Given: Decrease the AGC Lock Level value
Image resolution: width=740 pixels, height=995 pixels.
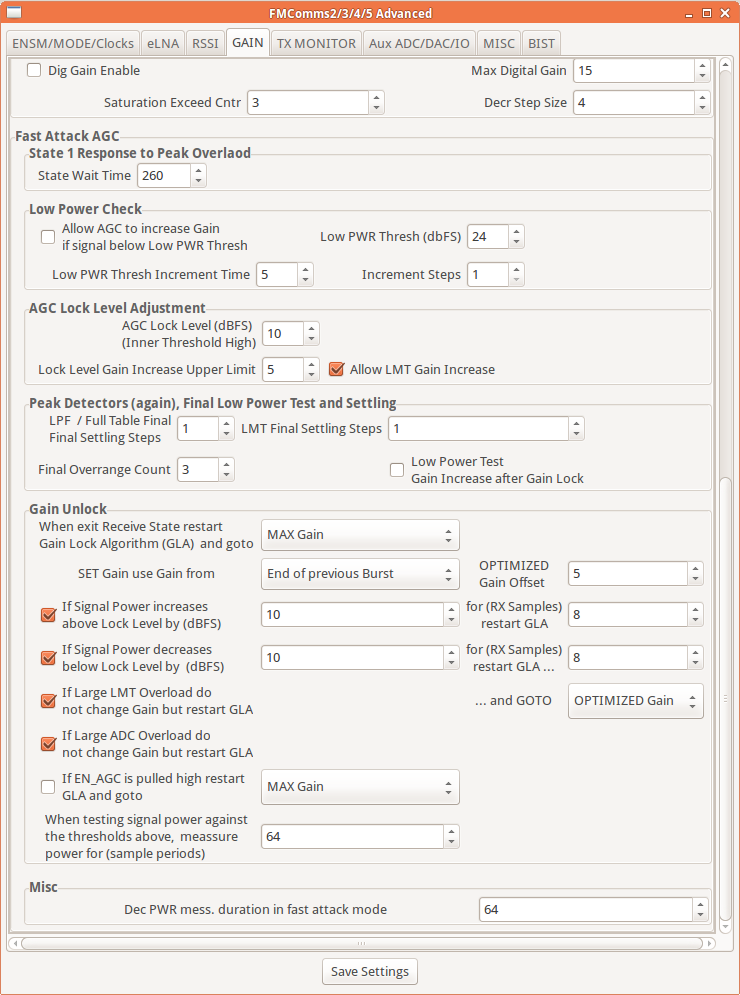Looking at the screenshot, I should 312,339.
